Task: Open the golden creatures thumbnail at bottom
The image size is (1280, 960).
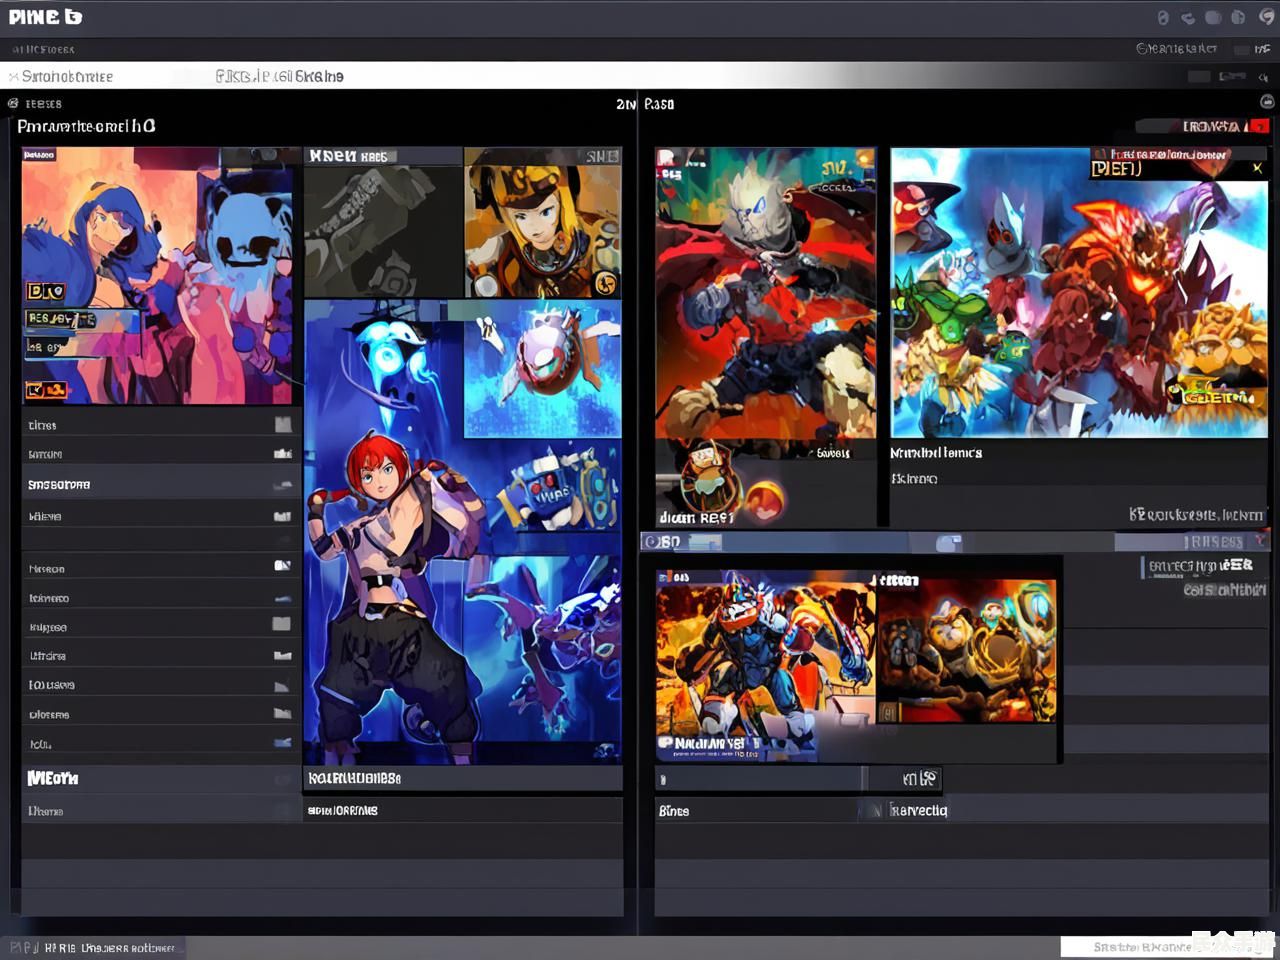Action: [x=967, y=650]
